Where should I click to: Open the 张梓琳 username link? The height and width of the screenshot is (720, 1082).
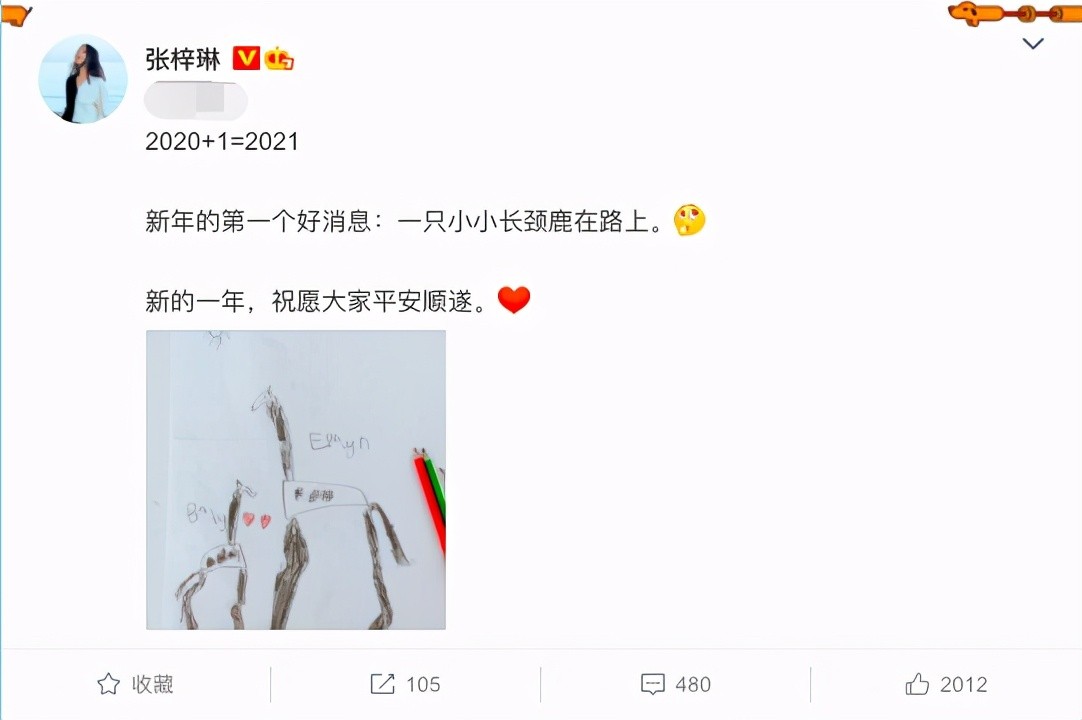point(183,59)
